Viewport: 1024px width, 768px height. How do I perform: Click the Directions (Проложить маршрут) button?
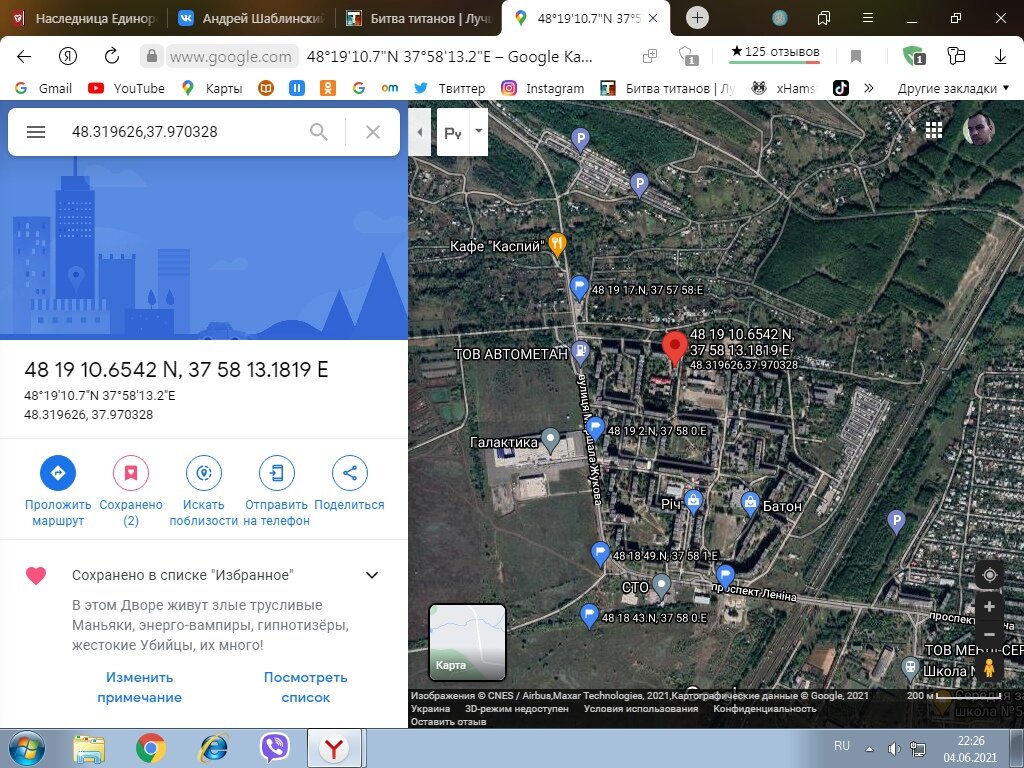(58, 473)
